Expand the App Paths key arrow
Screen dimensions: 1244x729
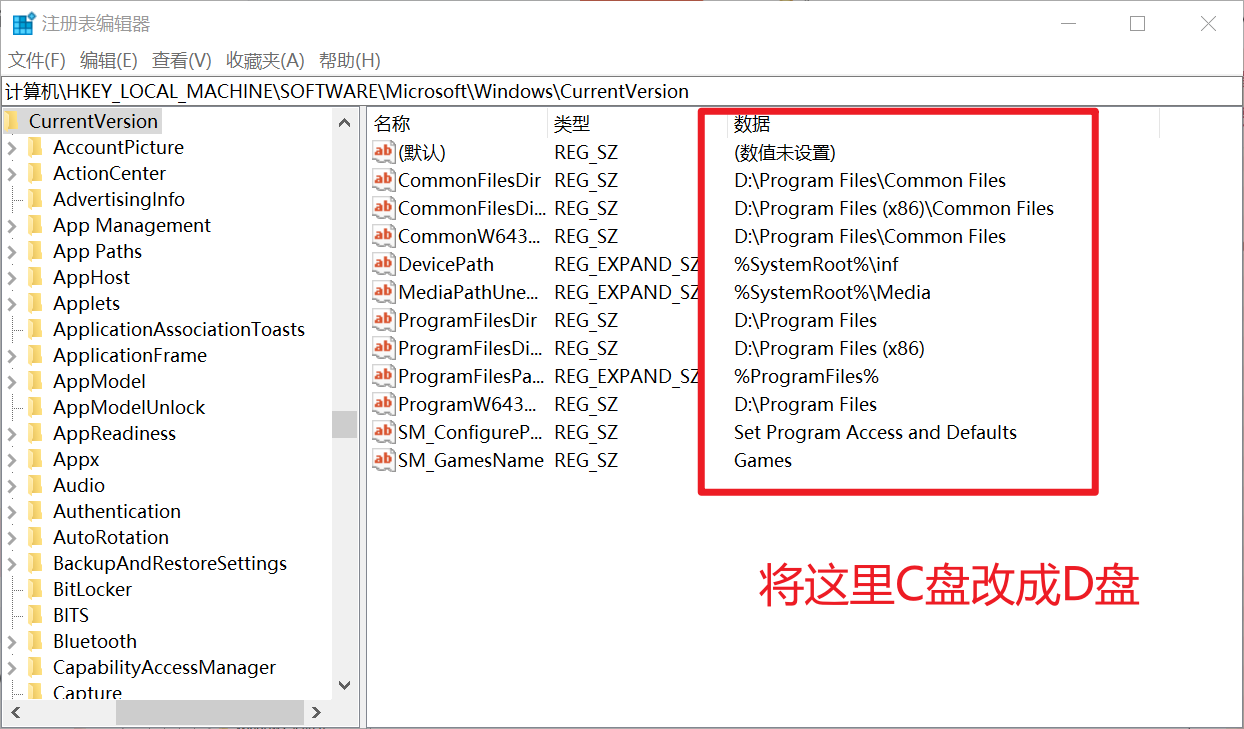12,252
